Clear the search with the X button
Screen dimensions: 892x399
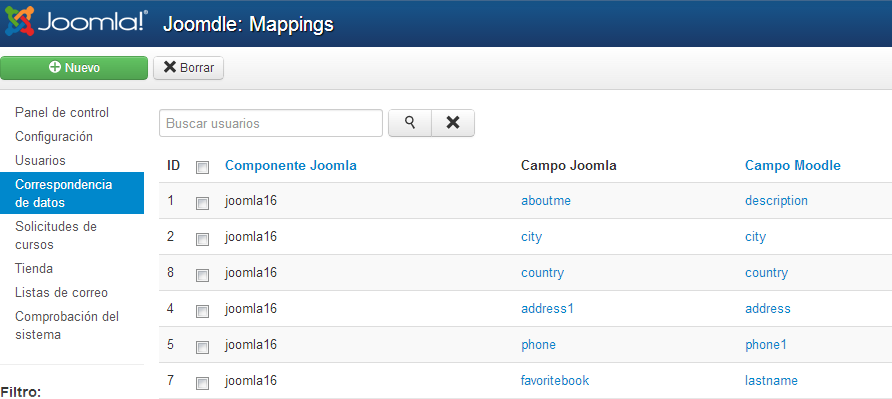(453, 123)
